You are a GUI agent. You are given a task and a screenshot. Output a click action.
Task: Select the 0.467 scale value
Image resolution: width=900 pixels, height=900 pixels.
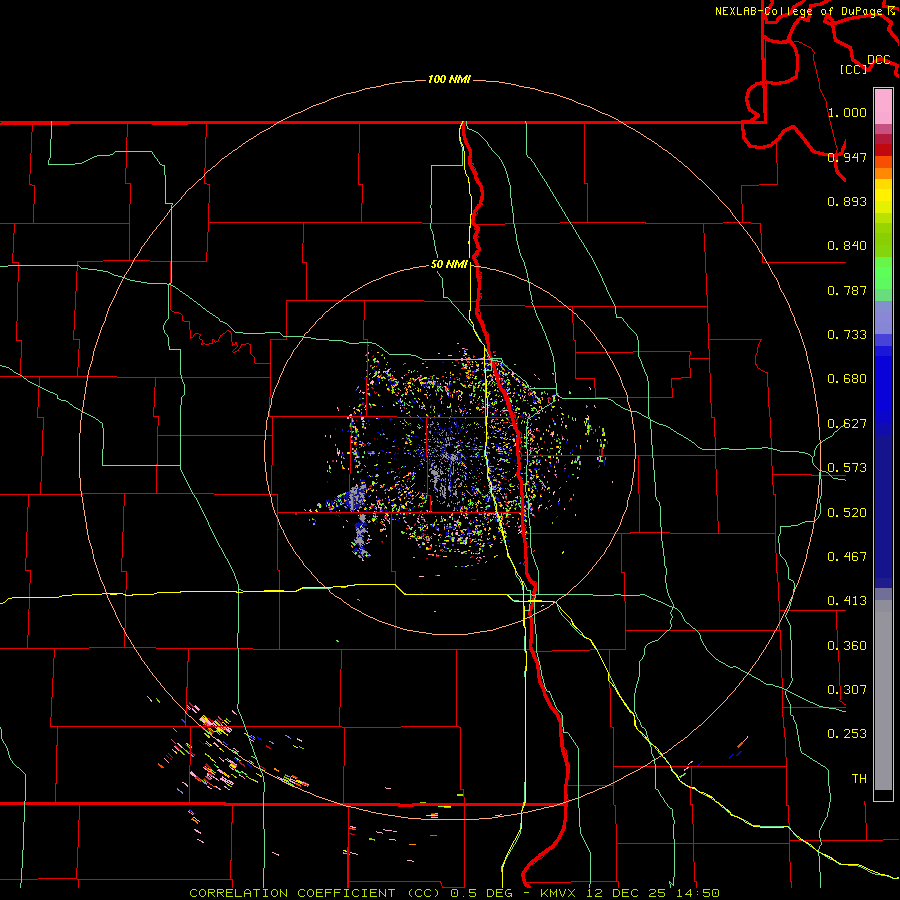point(847,557)
